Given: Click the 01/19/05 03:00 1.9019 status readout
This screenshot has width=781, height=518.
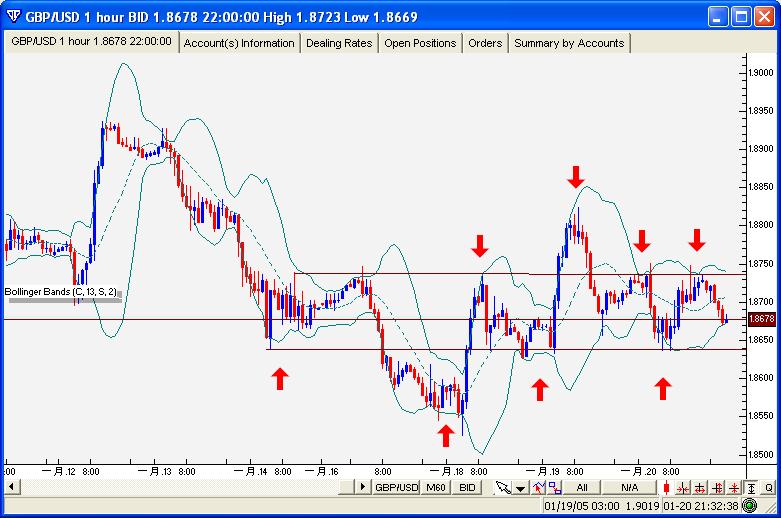Looking at the screenshot, I should point(601,506).
